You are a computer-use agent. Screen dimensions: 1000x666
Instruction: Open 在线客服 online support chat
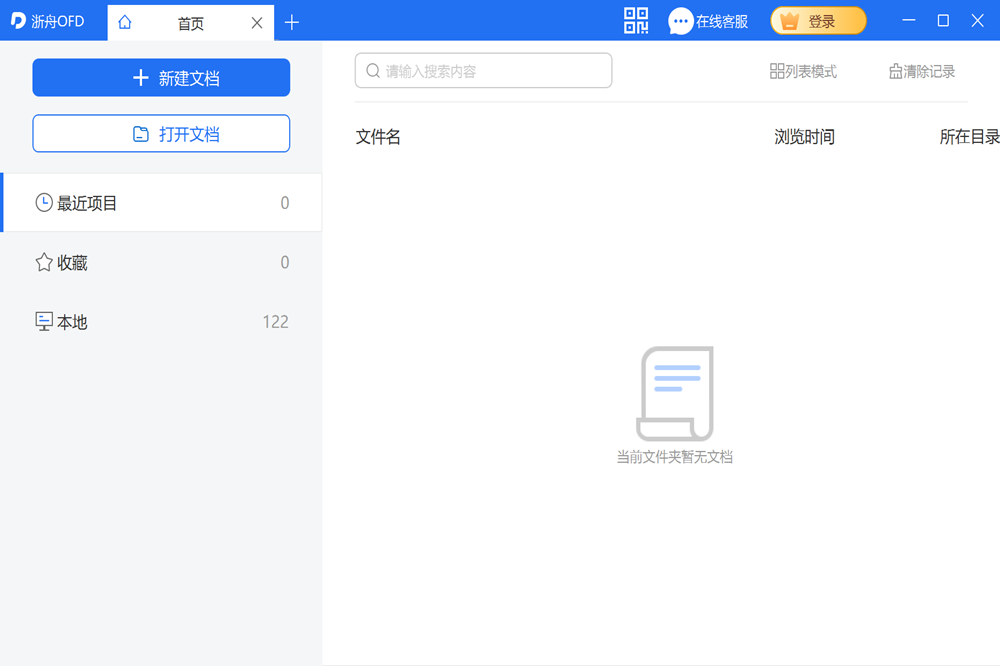[708, 21]
